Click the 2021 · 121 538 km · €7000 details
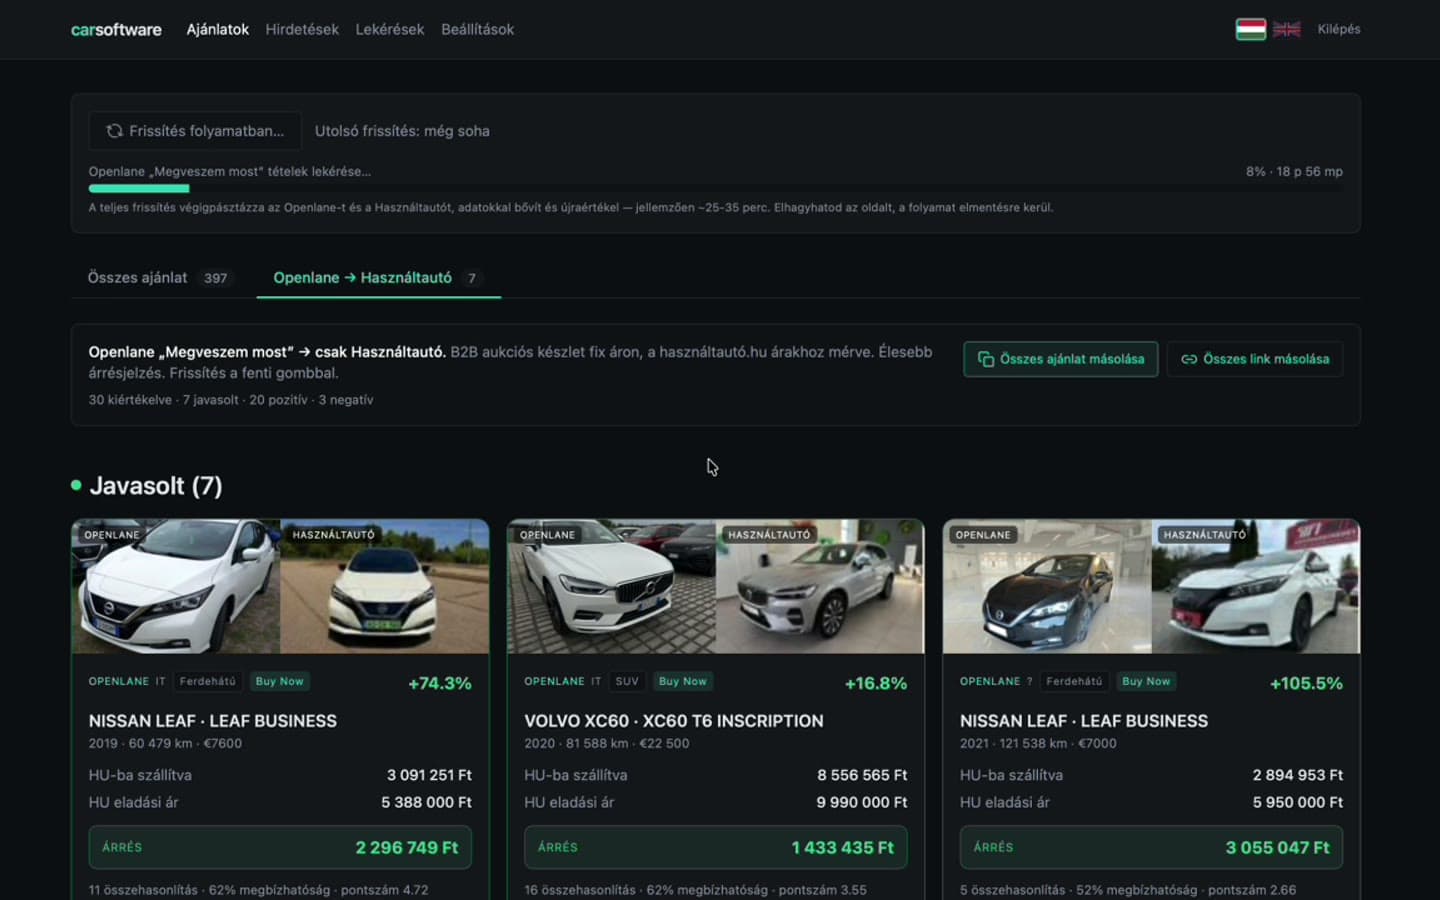The width and height of the screenshot is (1440, 900). coord(1038,743)
